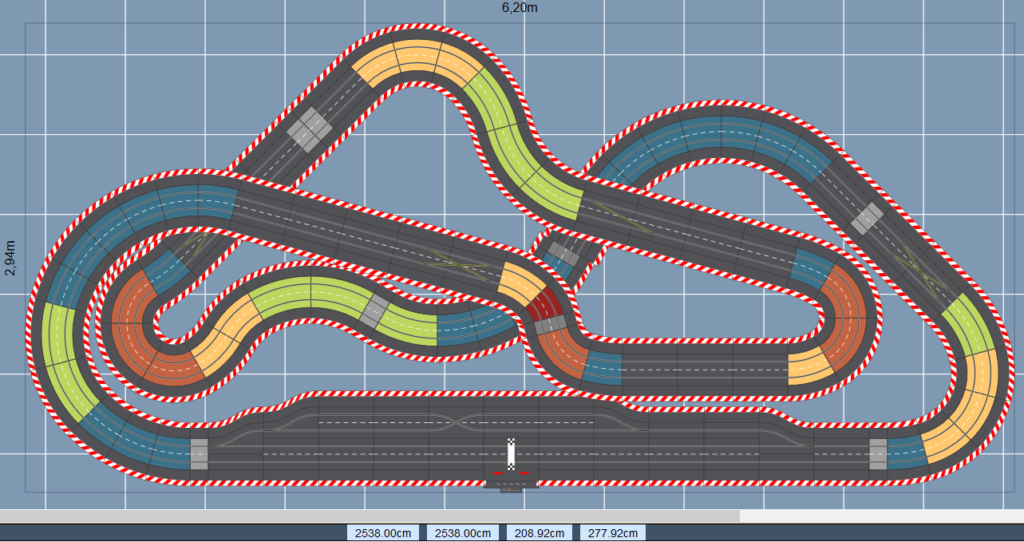Select the 277.92cm value in the status bar

613,532
